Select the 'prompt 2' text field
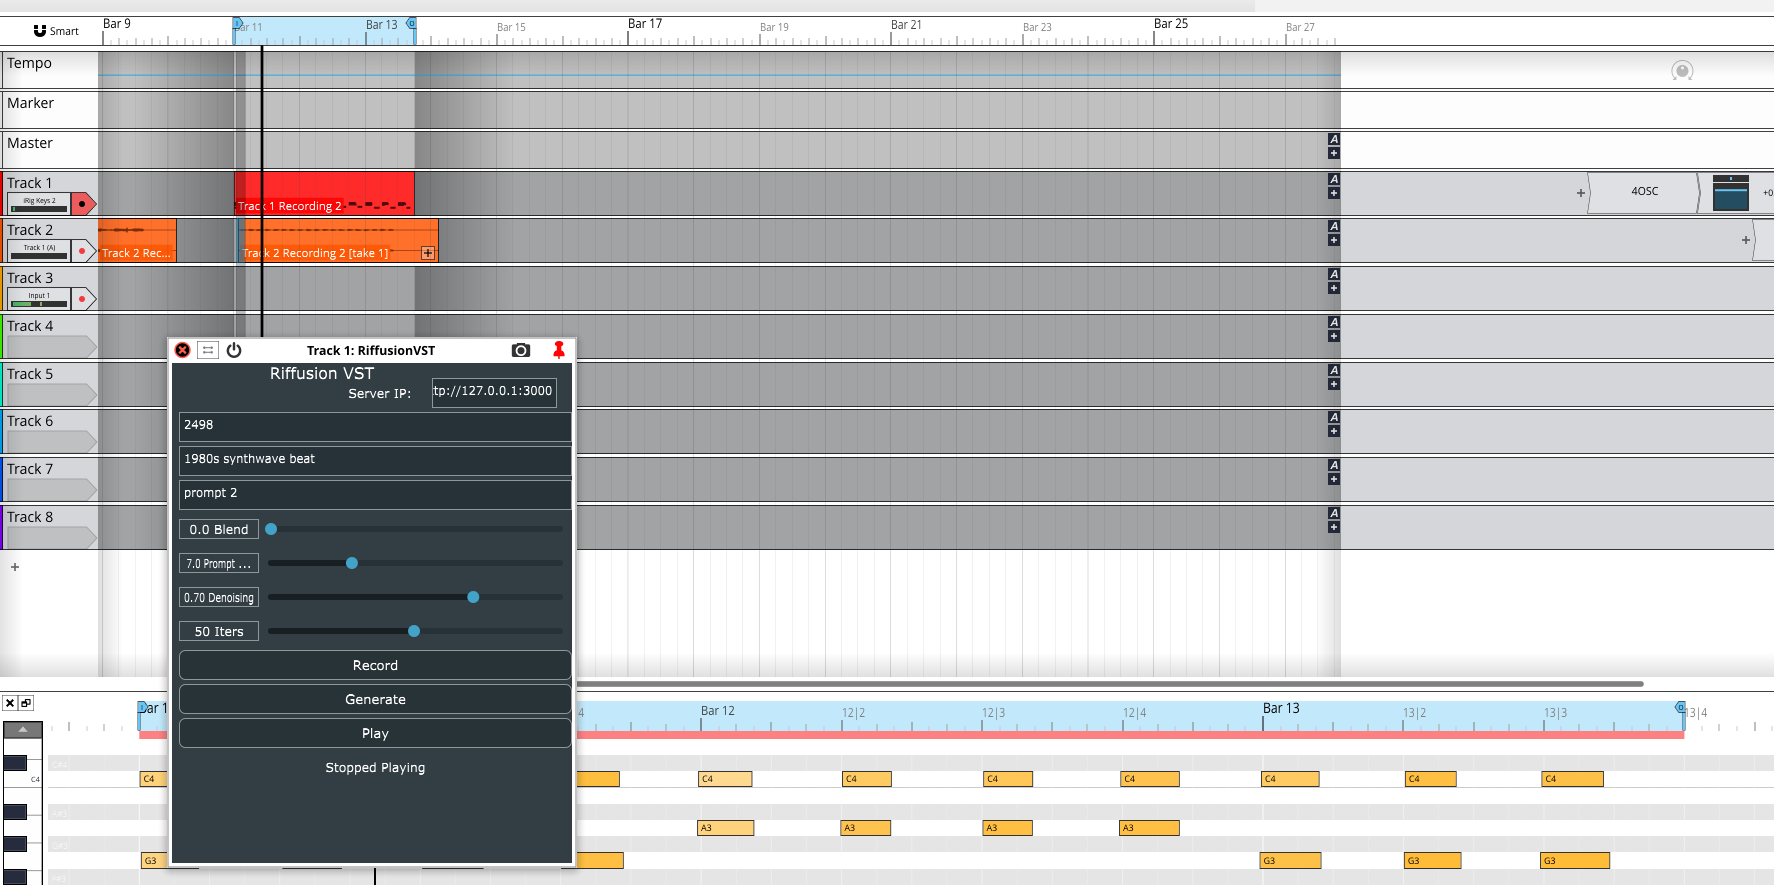The image size is (1774, 885). pos(375,494)
